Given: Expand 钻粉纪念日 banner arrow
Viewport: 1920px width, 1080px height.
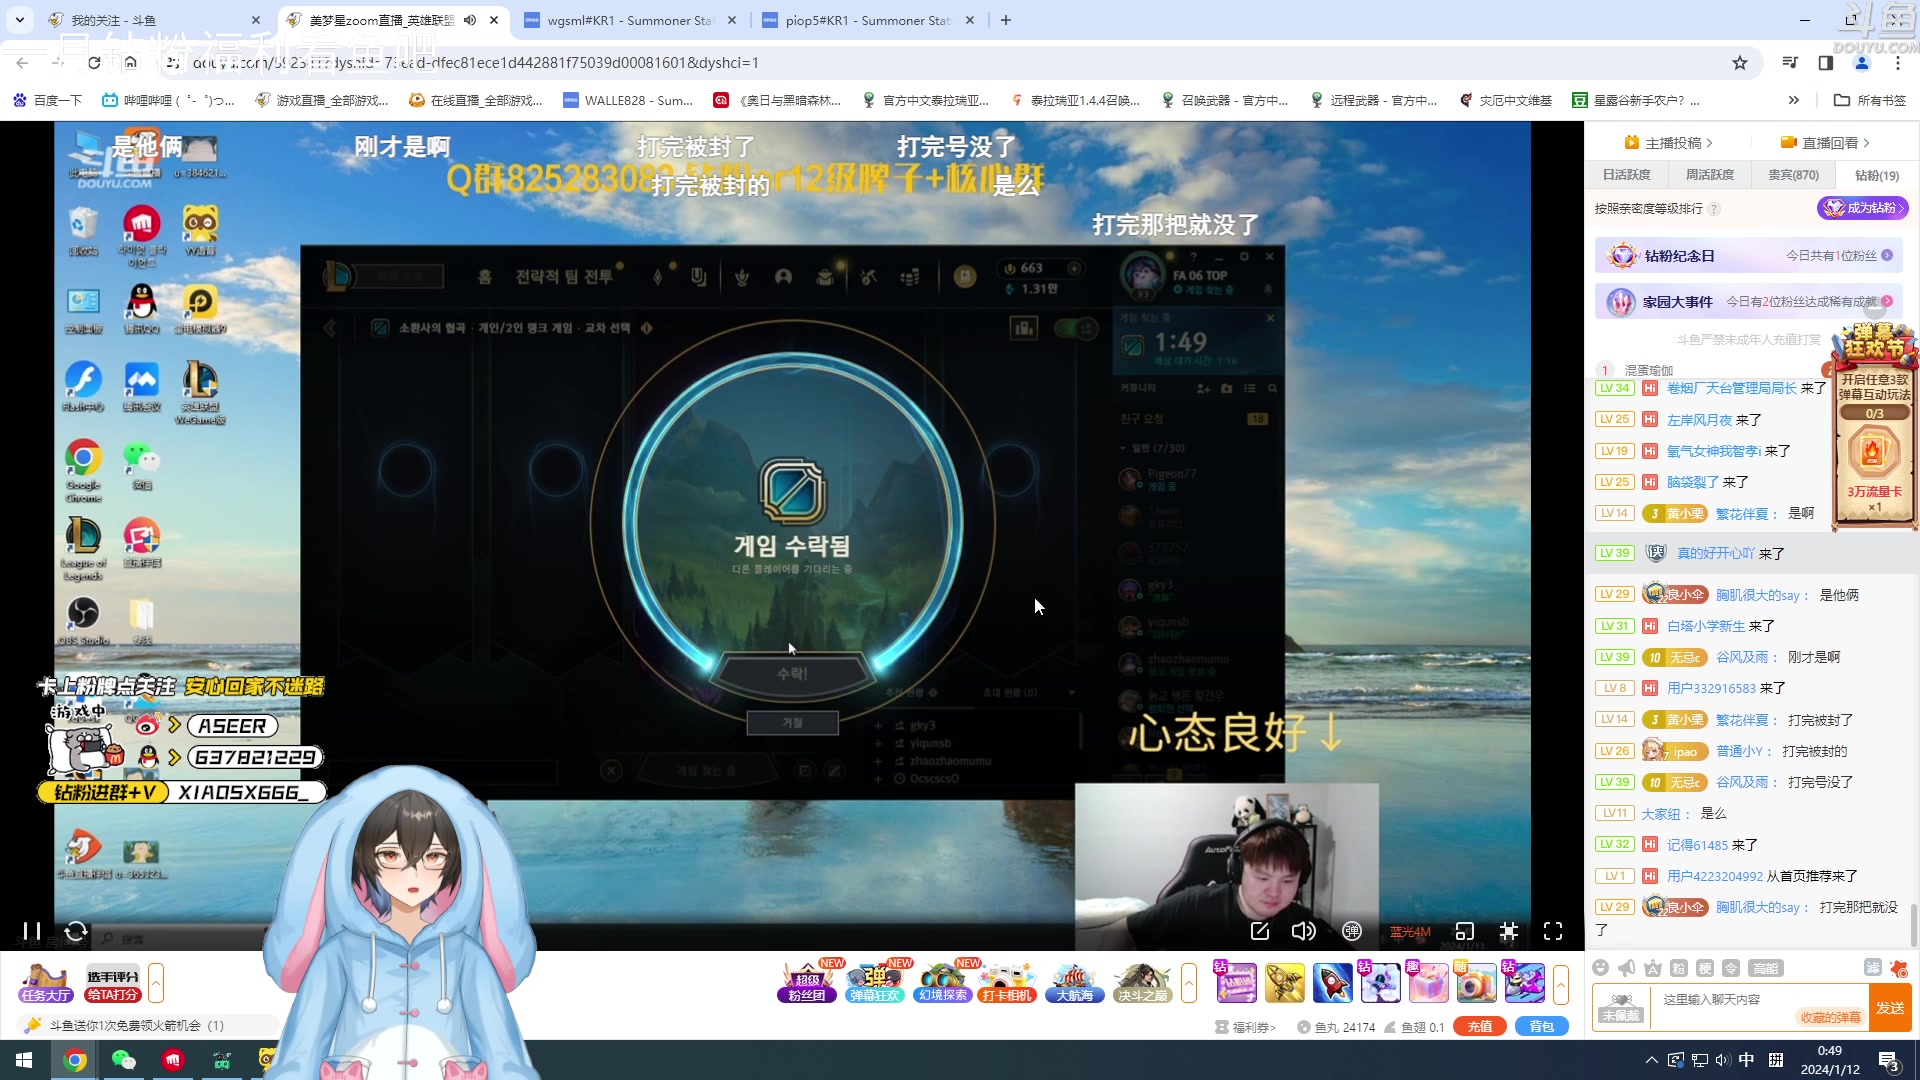Looking at the screenshot, I should [1887, 255].
